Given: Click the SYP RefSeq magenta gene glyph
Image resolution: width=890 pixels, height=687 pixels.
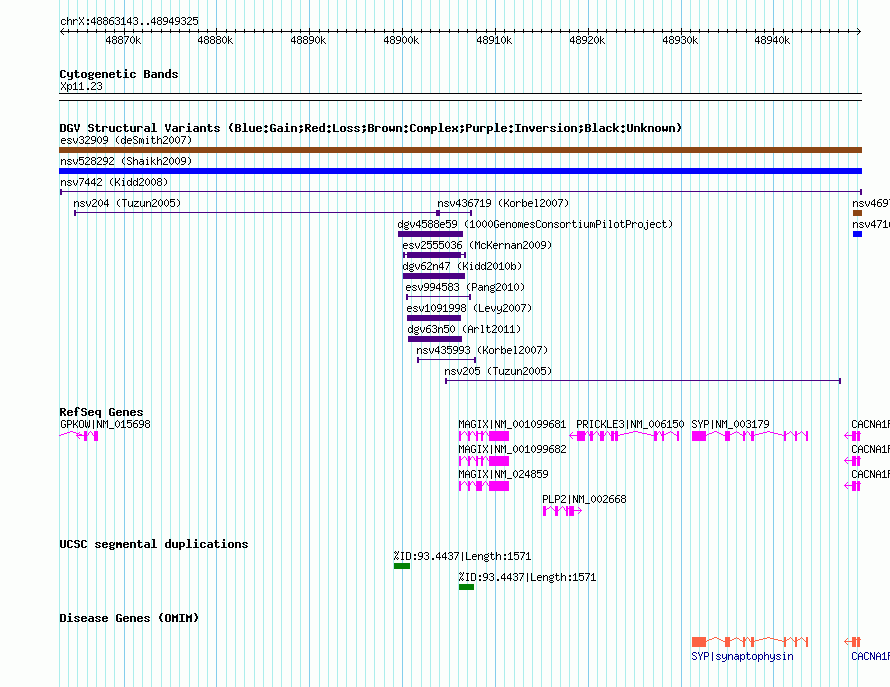Looking at the screenshot, I should coord(750,436).
